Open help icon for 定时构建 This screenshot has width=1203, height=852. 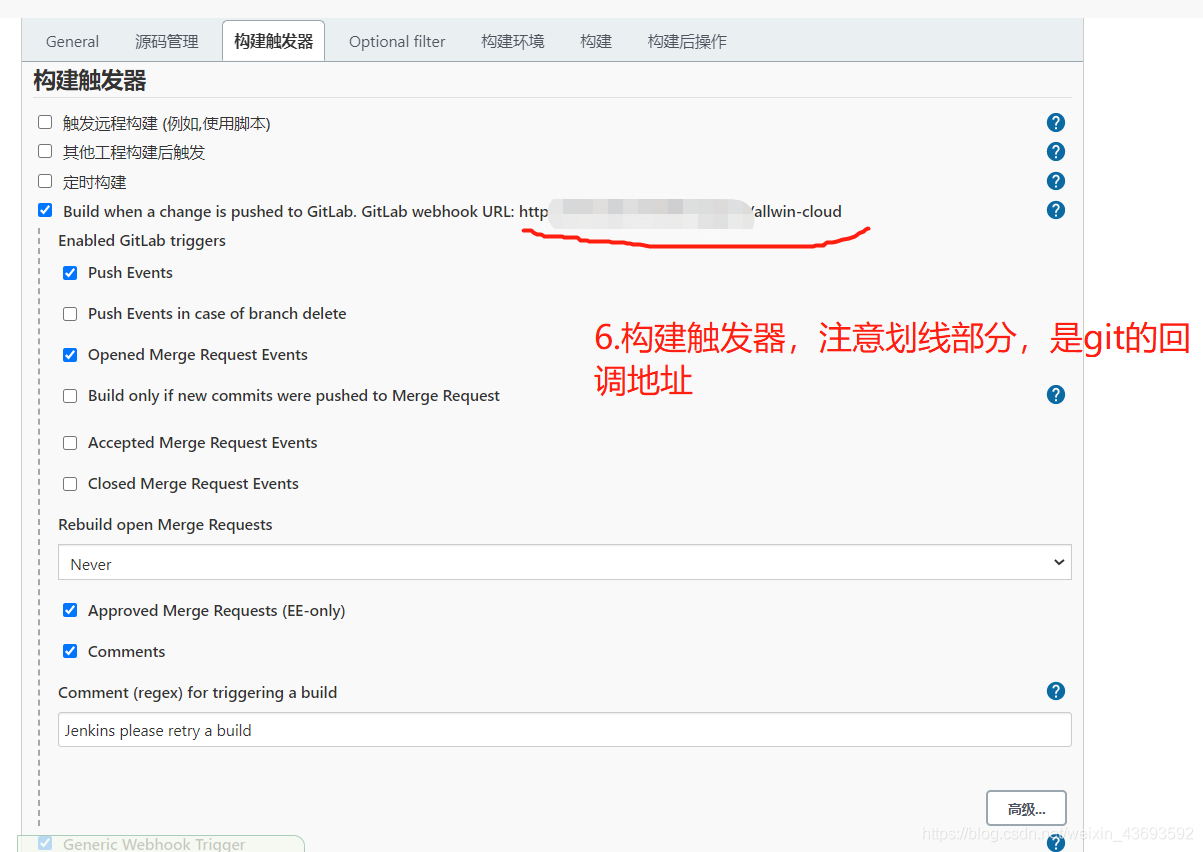pos(1055,181)
